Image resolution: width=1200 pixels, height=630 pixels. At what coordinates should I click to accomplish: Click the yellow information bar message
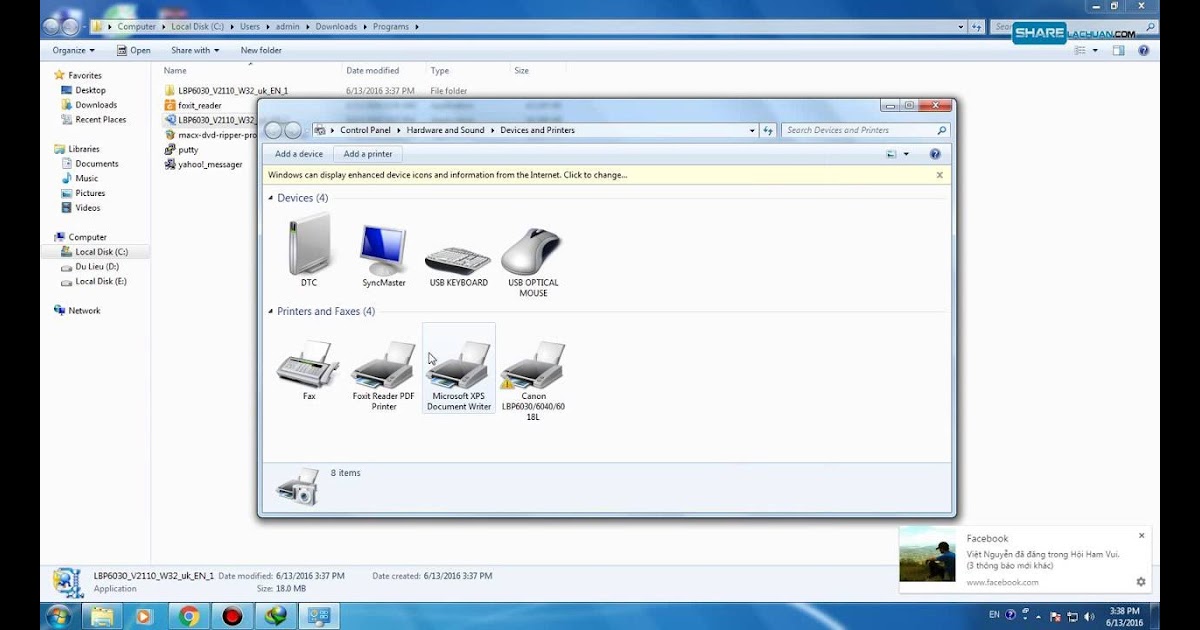pos(448,175)
